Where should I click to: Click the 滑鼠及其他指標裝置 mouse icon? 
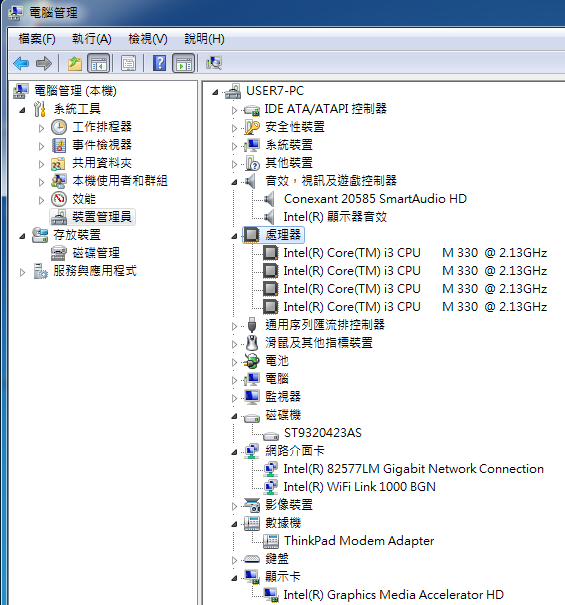point(252,343)
